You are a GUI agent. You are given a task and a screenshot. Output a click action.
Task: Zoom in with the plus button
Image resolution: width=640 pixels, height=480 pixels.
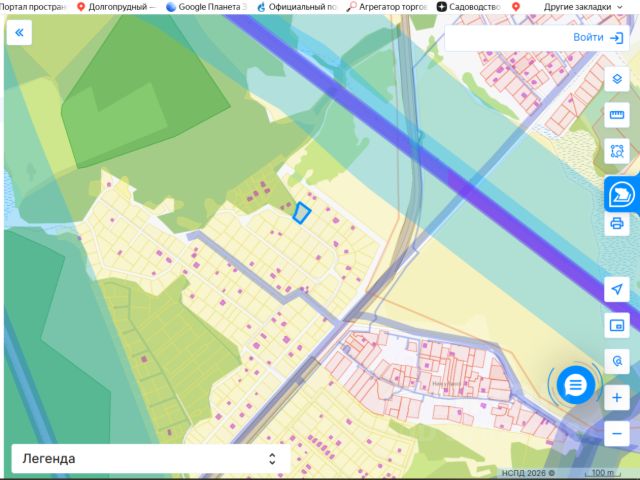click(x=617, y=398)
